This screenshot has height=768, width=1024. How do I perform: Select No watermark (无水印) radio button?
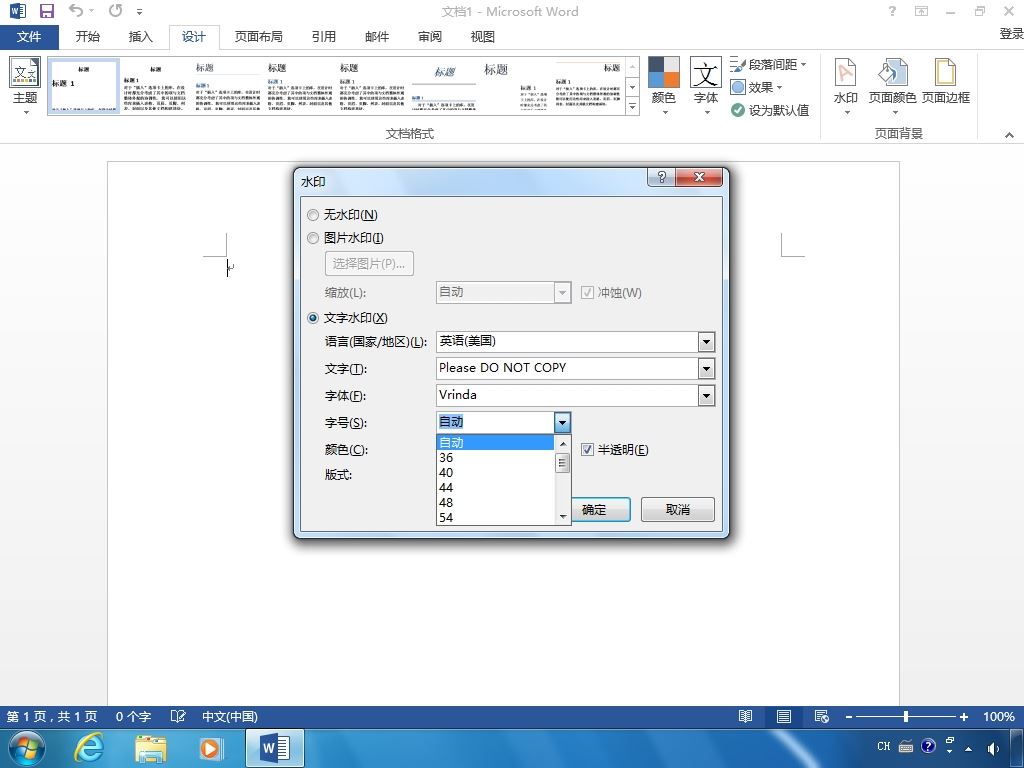pyautogui.click(x=313, y=215)
